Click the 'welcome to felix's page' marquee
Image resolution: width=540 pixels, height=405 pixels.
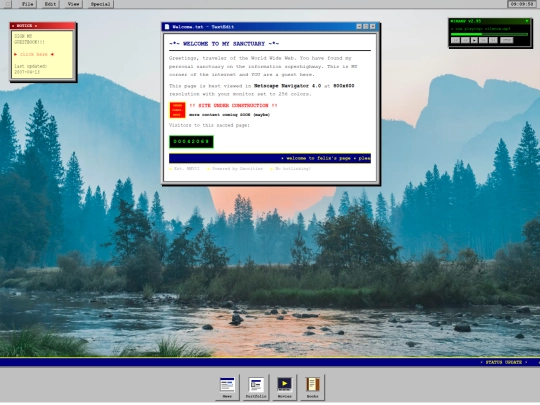click(x=270, y=158)
